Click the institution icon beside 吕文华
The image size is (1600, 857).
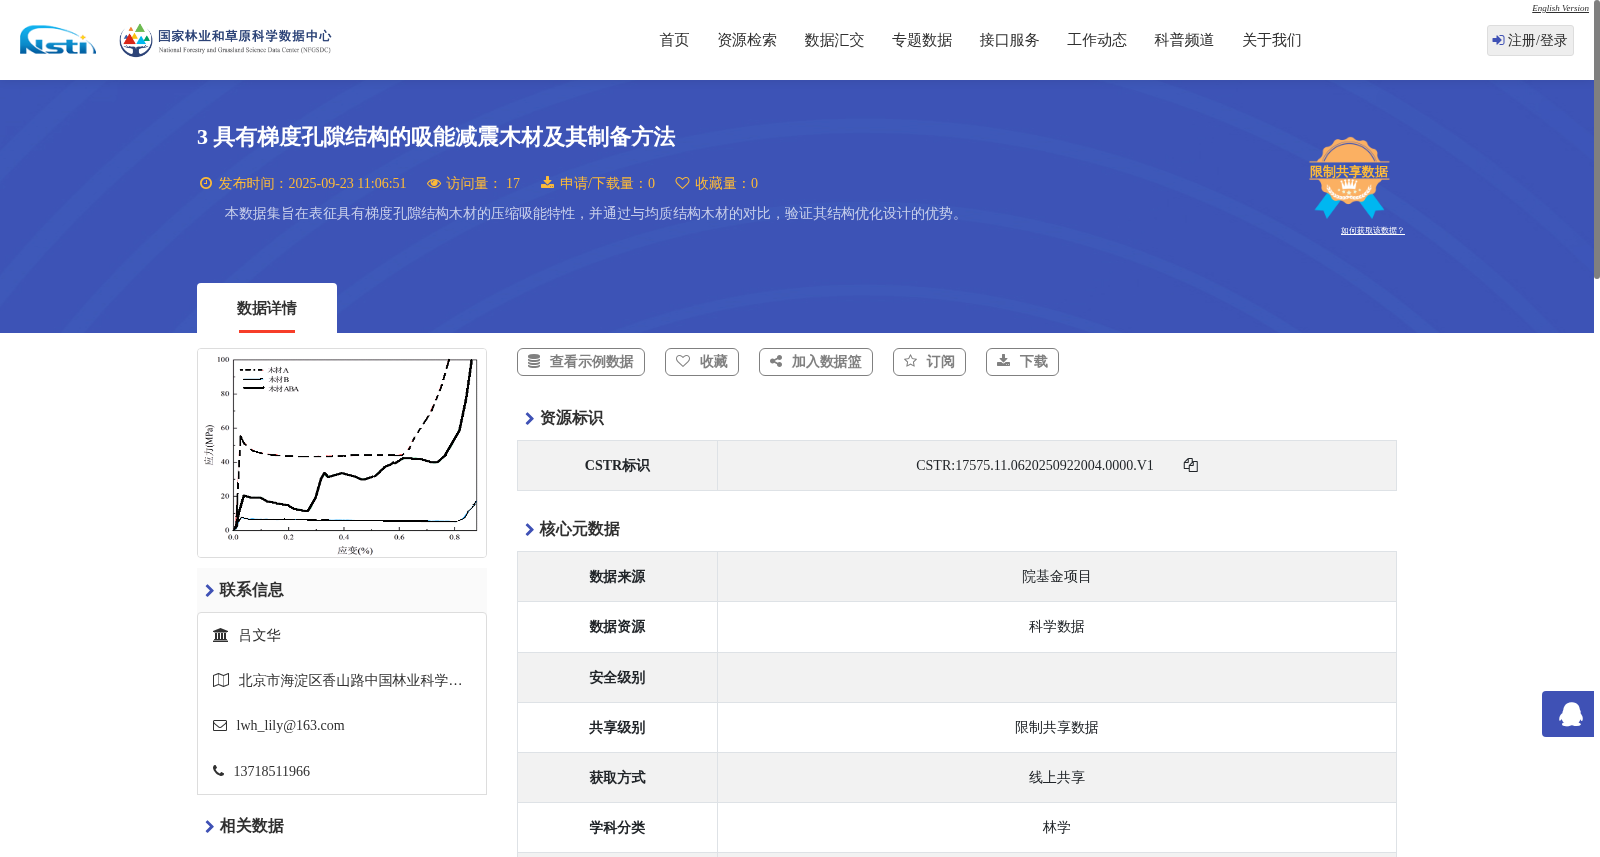click(221, 635)
